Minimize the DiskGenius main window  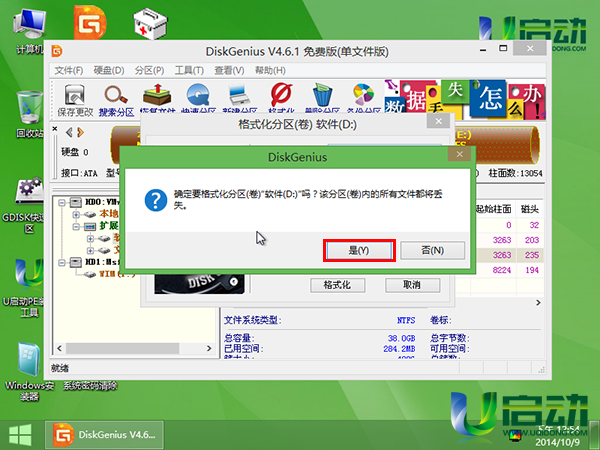tap(483, 49)
